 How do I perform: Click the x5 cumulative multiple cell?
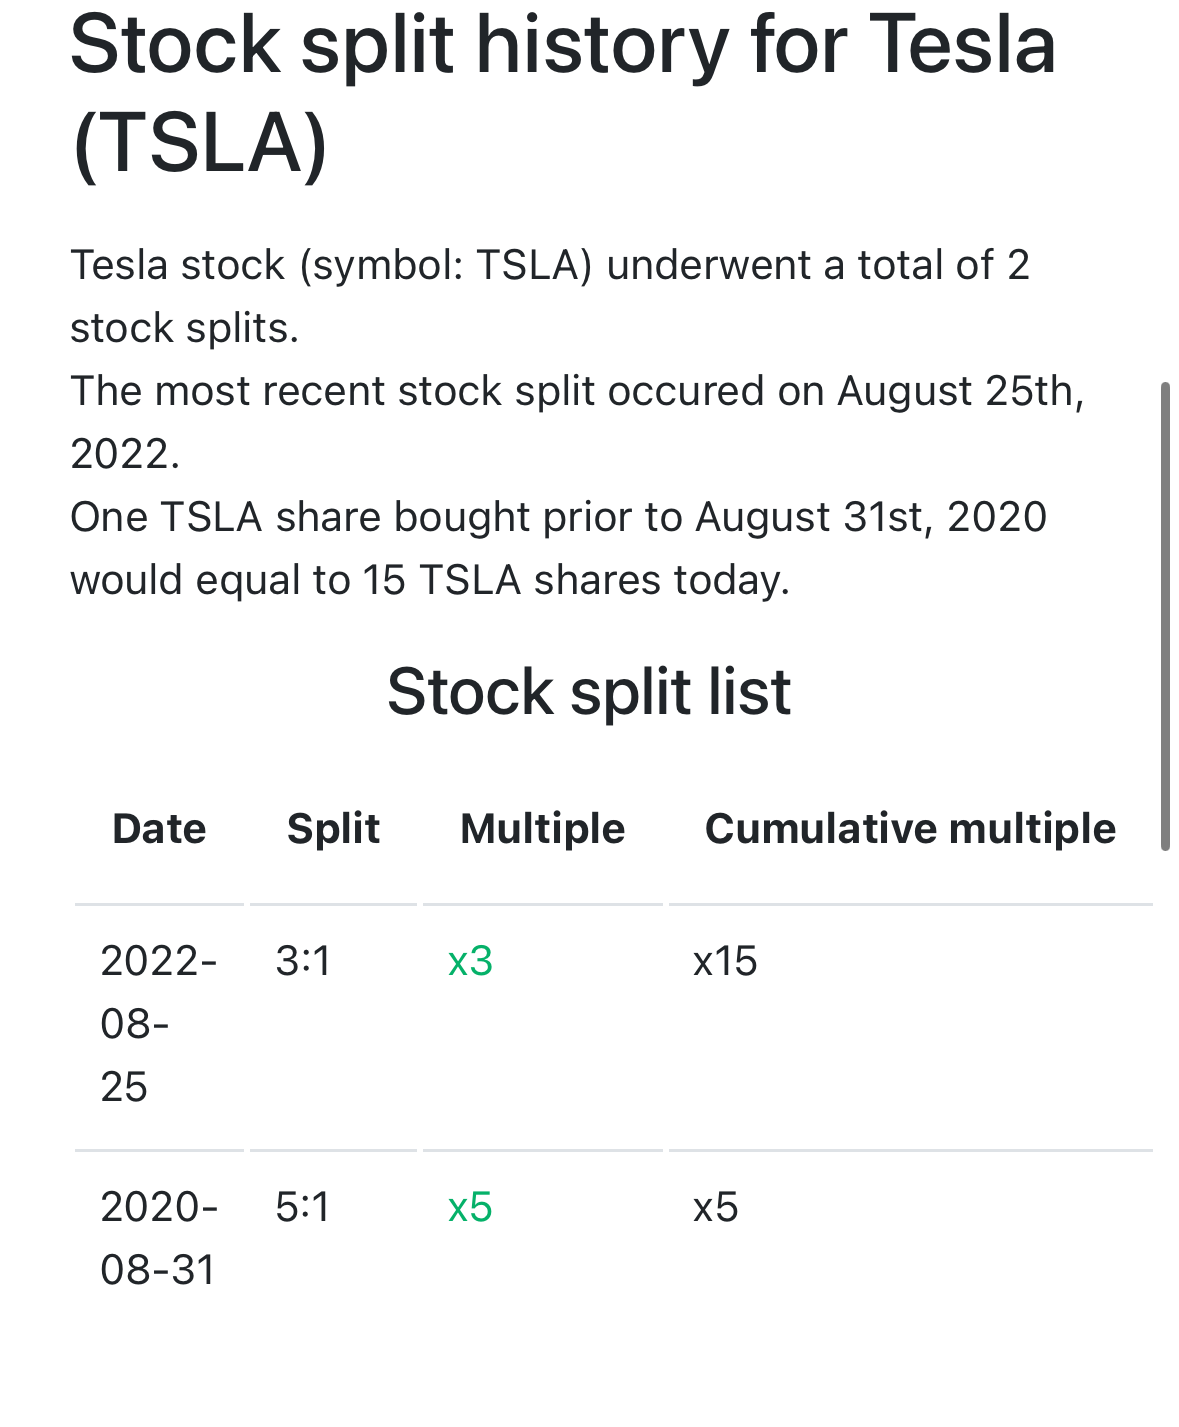click(715, 1207)
